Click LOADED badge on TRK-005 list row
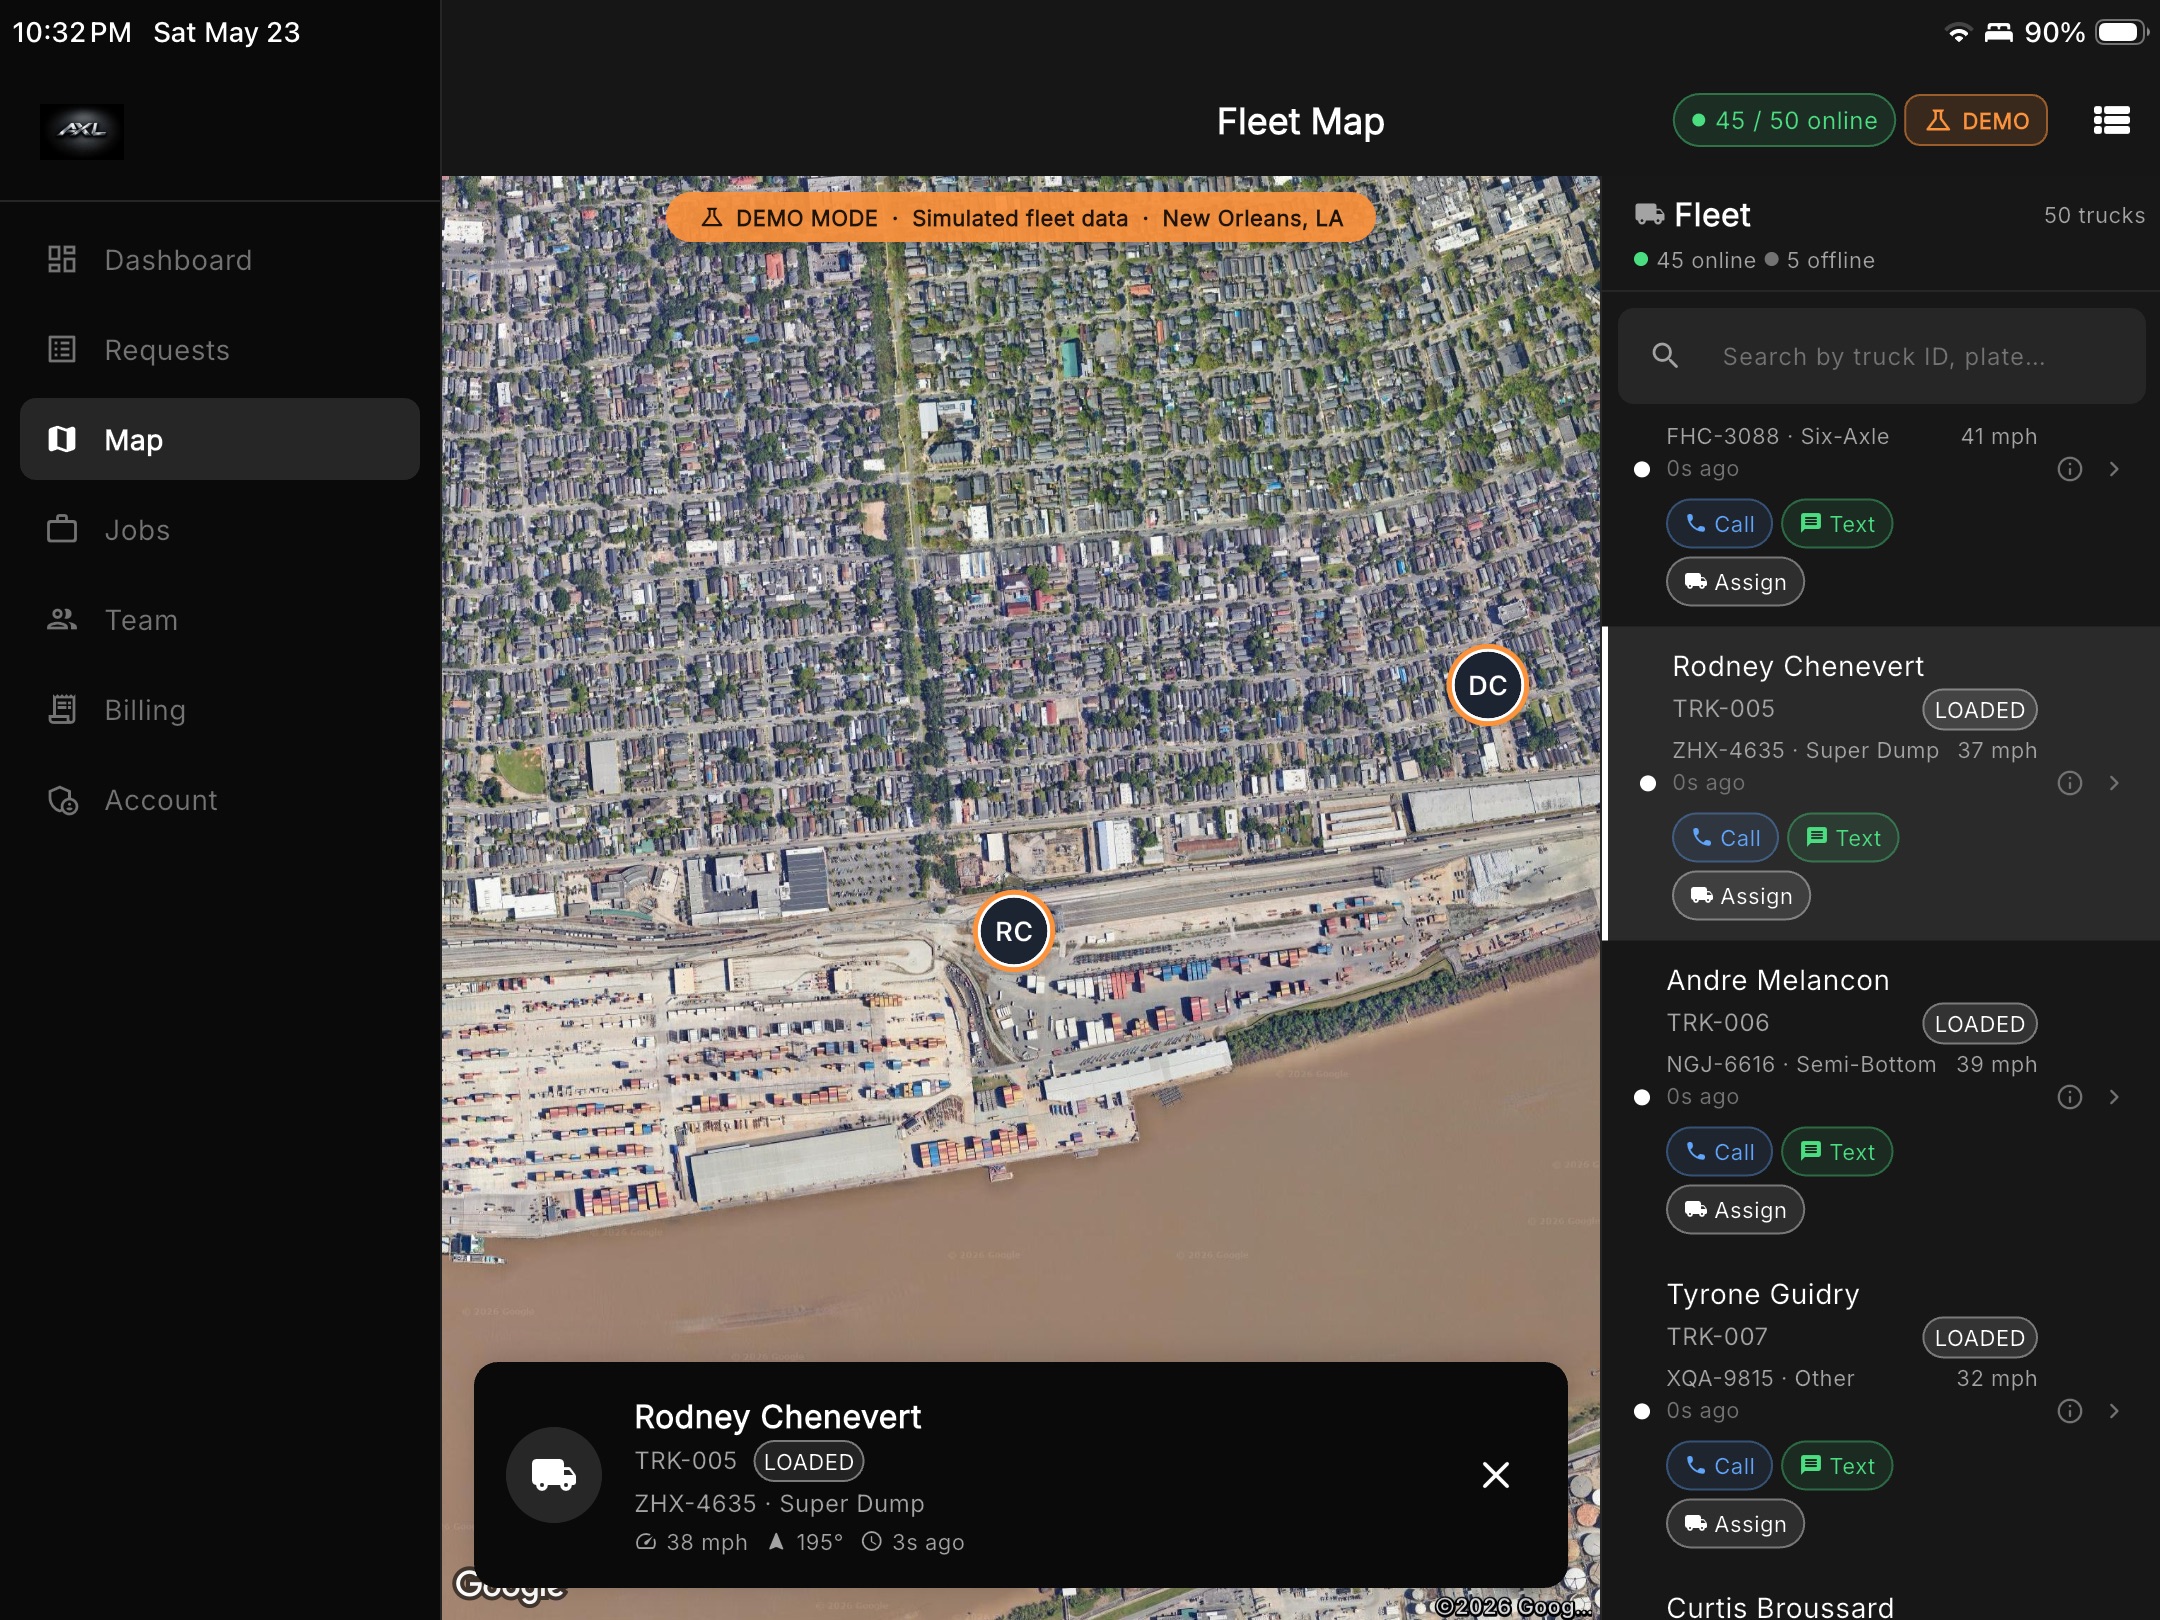The image size is (2160, 1620). [1979, 710]
